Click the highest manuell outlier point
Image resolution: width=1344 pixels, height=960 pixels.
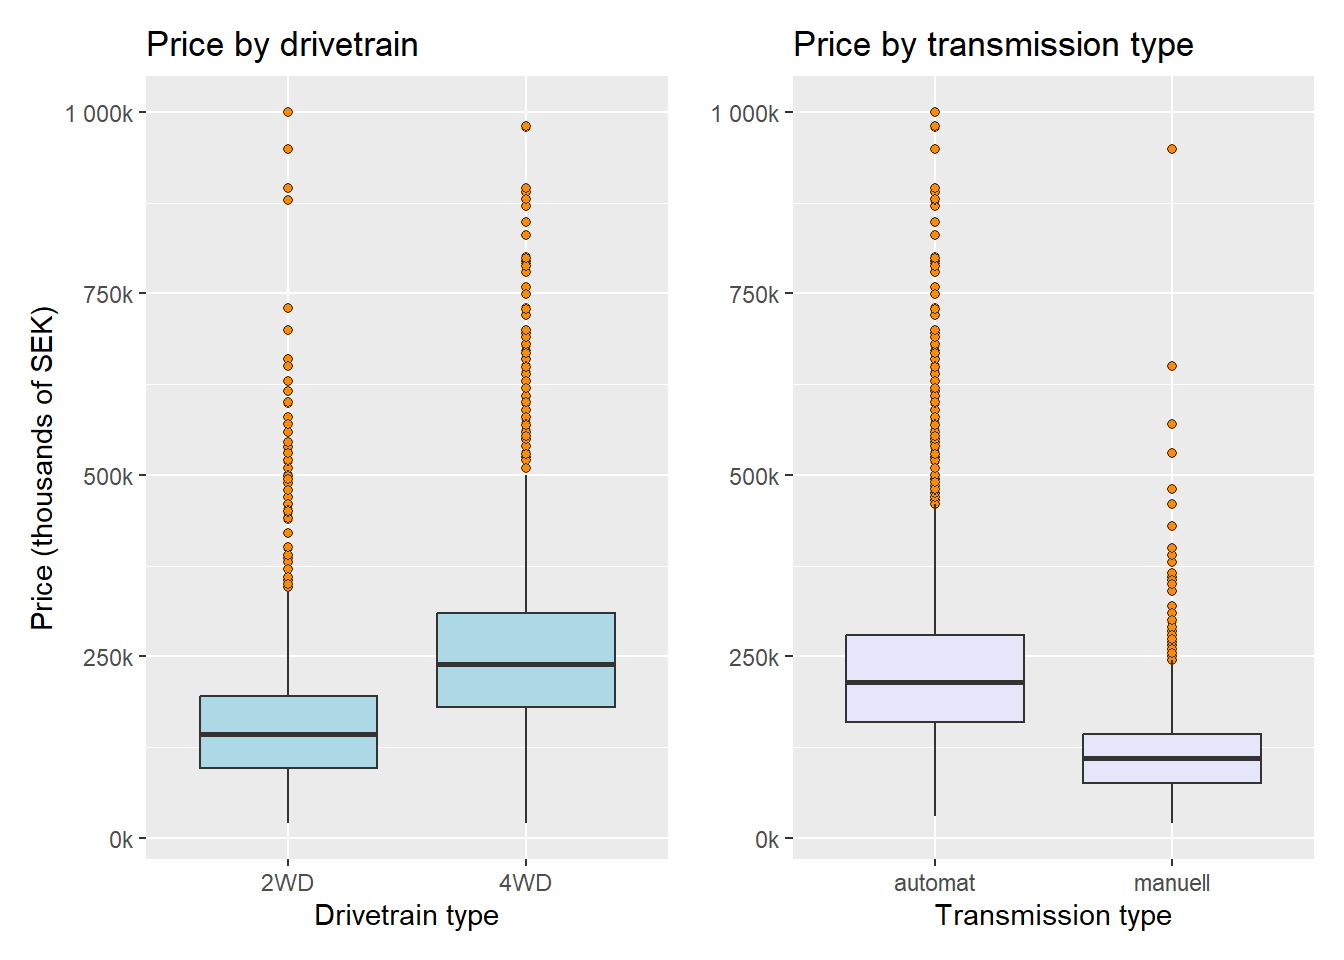[1172, 149]
